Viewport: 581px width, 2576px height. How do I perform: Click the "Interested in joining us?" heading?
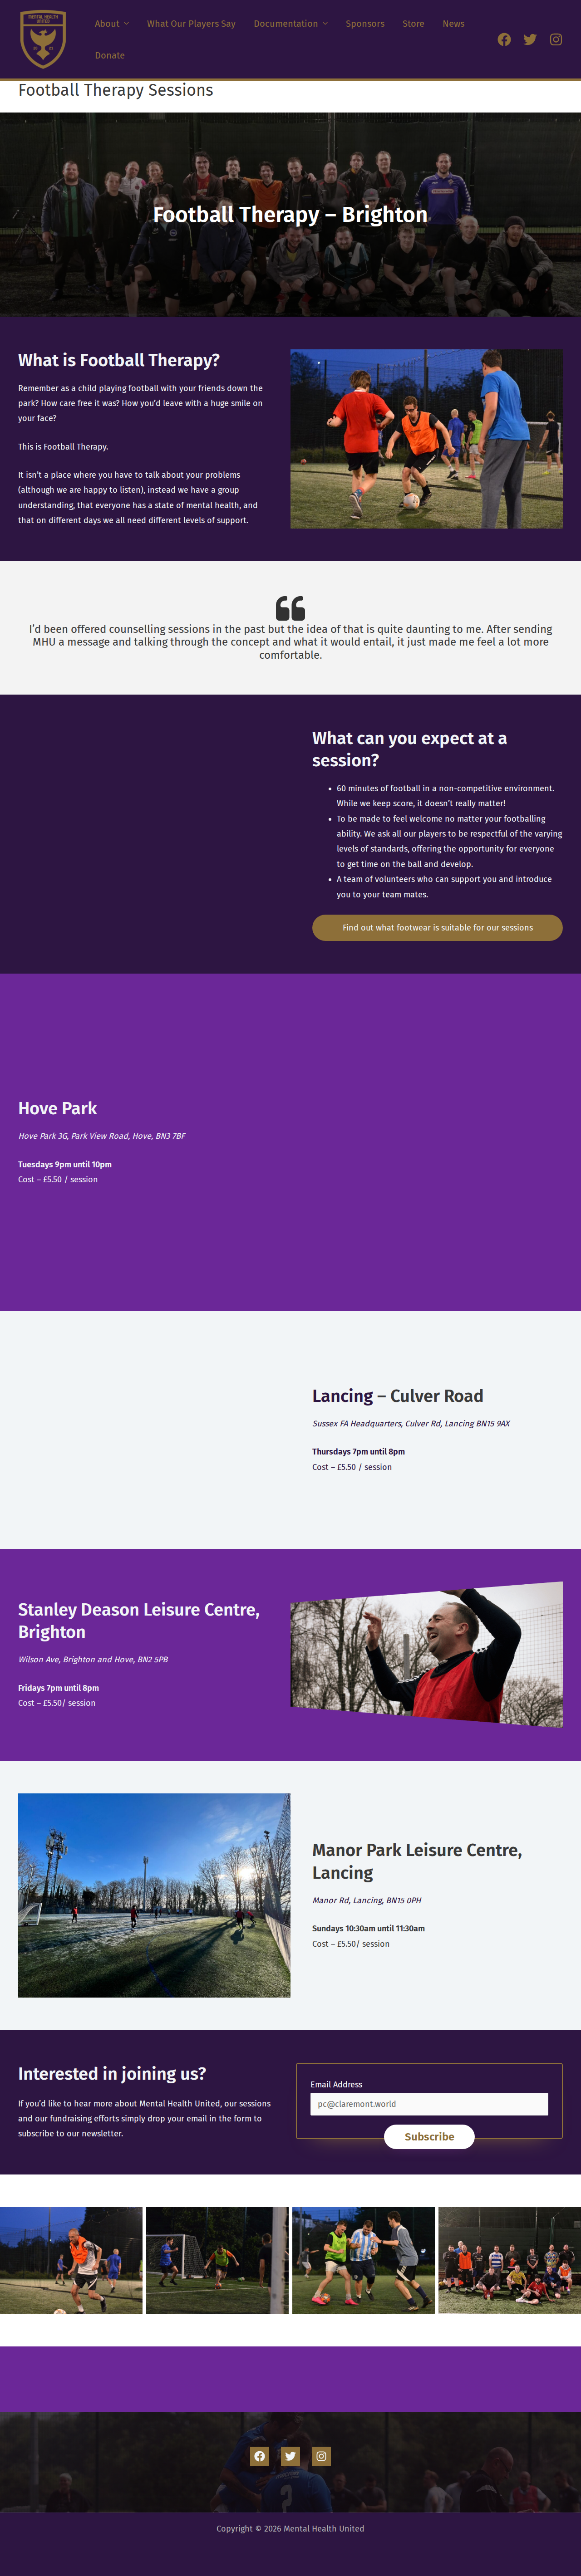tap(112, 2074)
